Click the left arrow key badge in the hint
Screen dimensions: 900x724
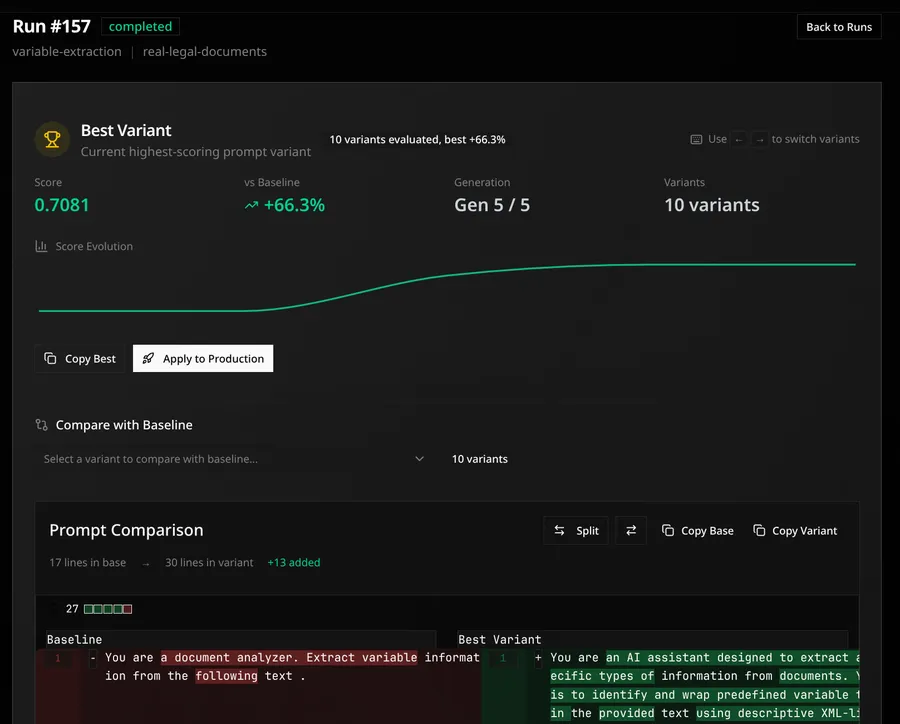[x=738, y=139]
